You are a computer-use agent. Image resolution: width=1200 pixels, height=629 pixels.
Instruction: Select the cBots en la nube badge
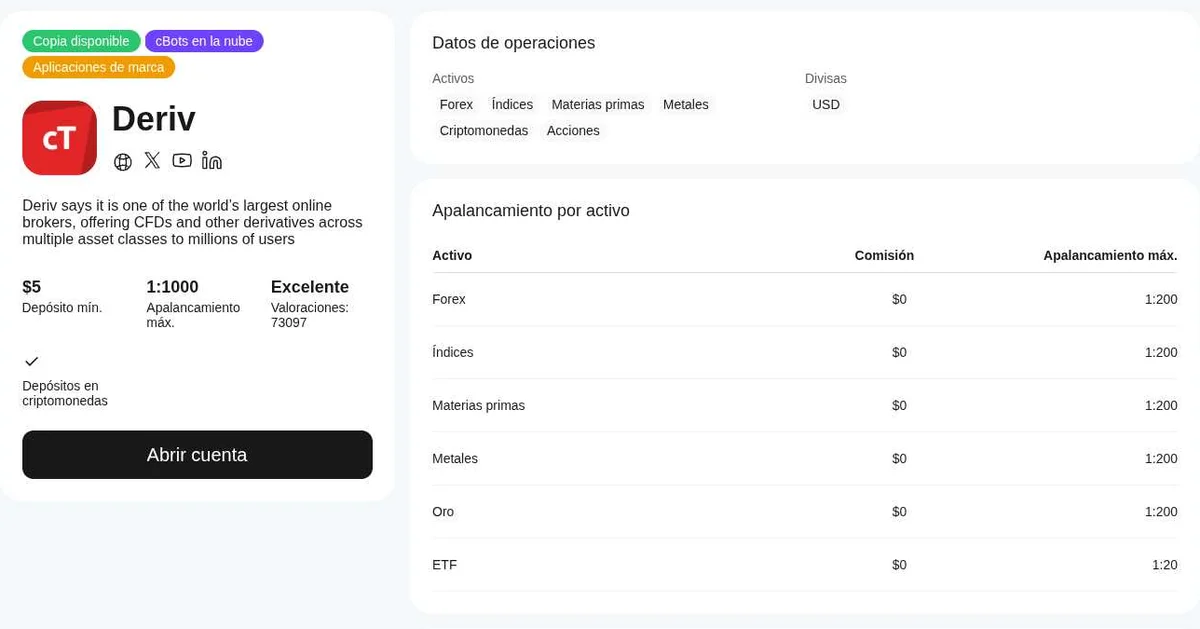click(204, 41)
